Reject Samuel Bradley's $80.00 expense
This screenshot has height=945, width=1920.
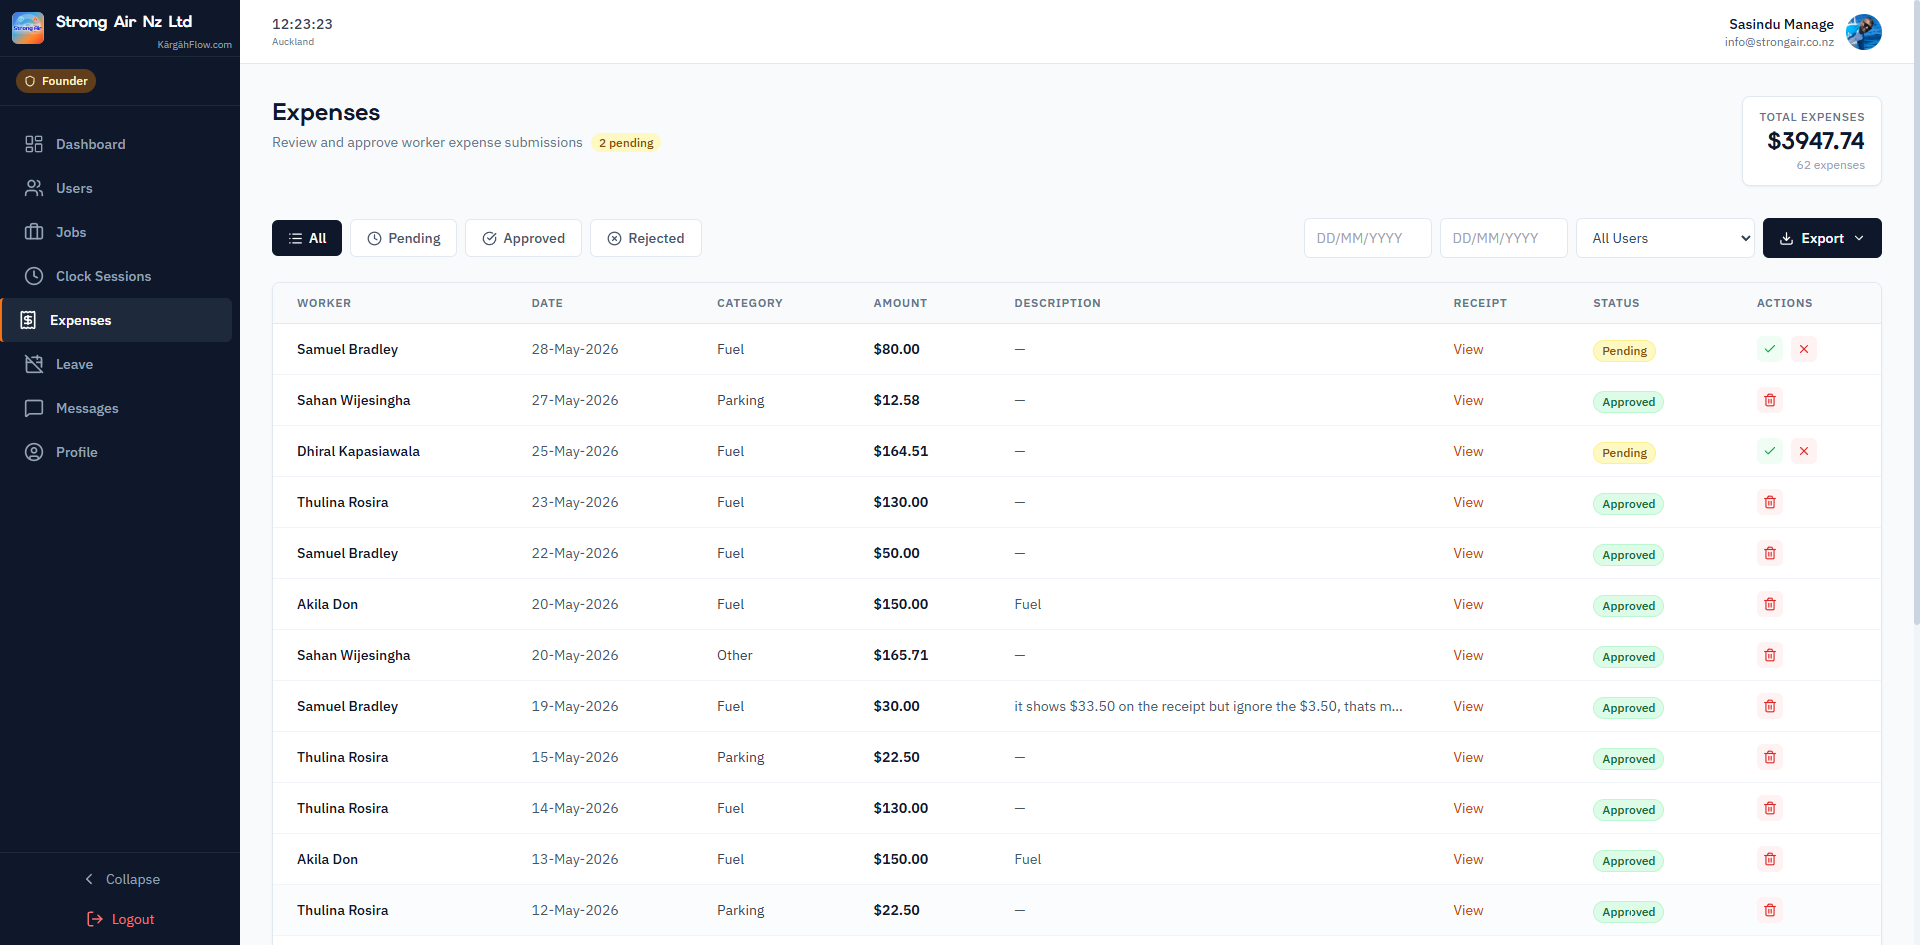(1804, 349)
